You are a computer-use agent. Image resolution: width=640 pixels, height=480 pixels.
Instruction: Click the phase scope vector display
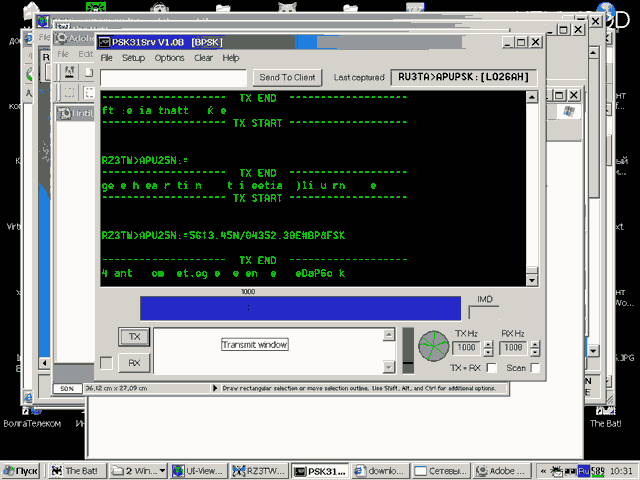coord(433,347)
